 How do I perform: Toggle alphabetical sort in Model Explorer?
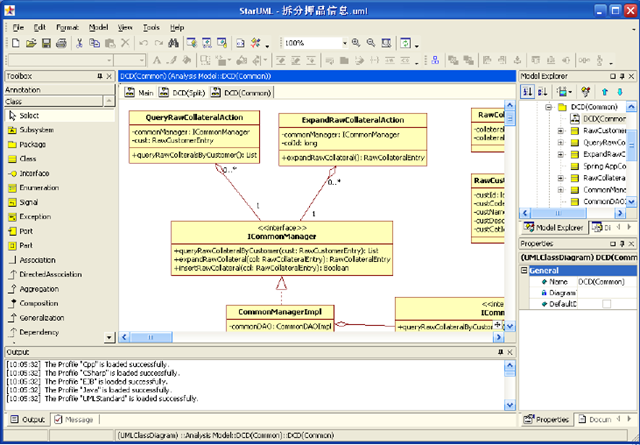542,92
